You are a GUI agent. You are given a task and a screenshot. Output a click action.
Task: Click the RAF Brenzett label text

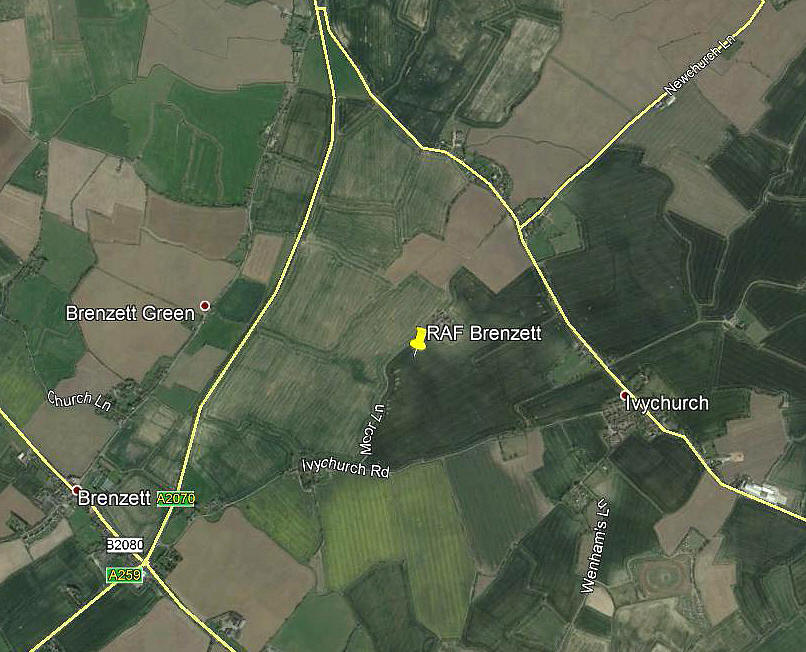click(x=484, y=334)
